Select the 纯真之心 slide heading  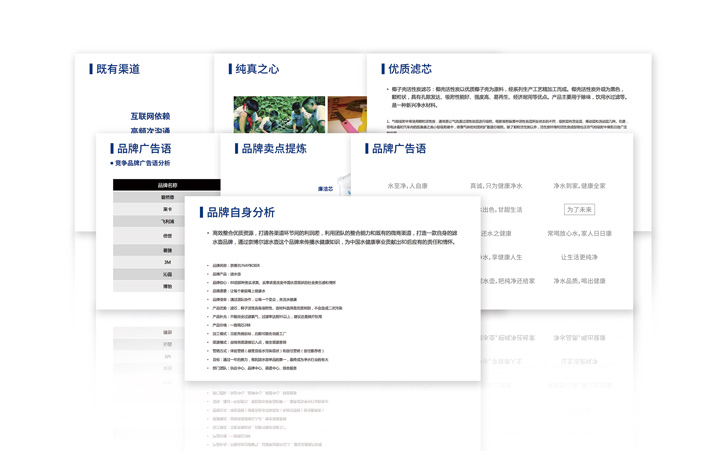257,69
